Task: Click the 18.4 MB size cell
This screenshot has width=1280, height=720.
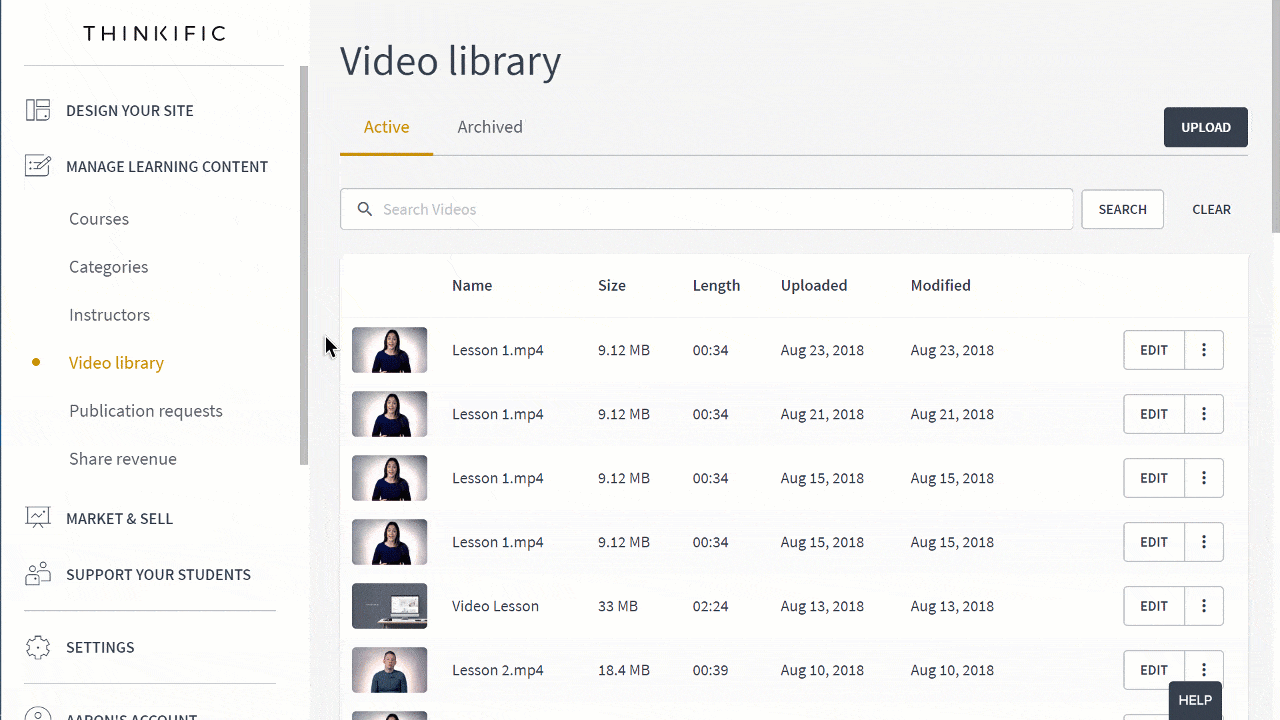Action: 624,670
